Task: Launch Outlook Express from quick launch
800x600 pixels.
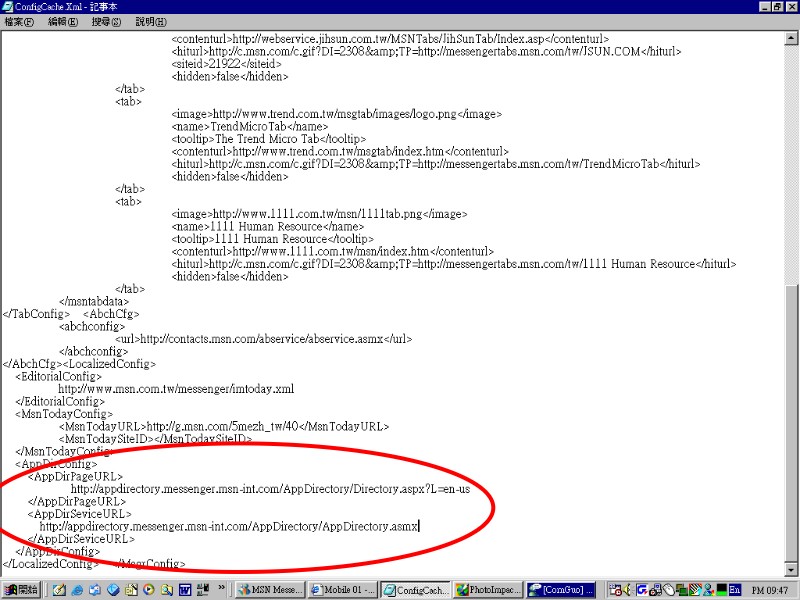Action: click(95, 590)
